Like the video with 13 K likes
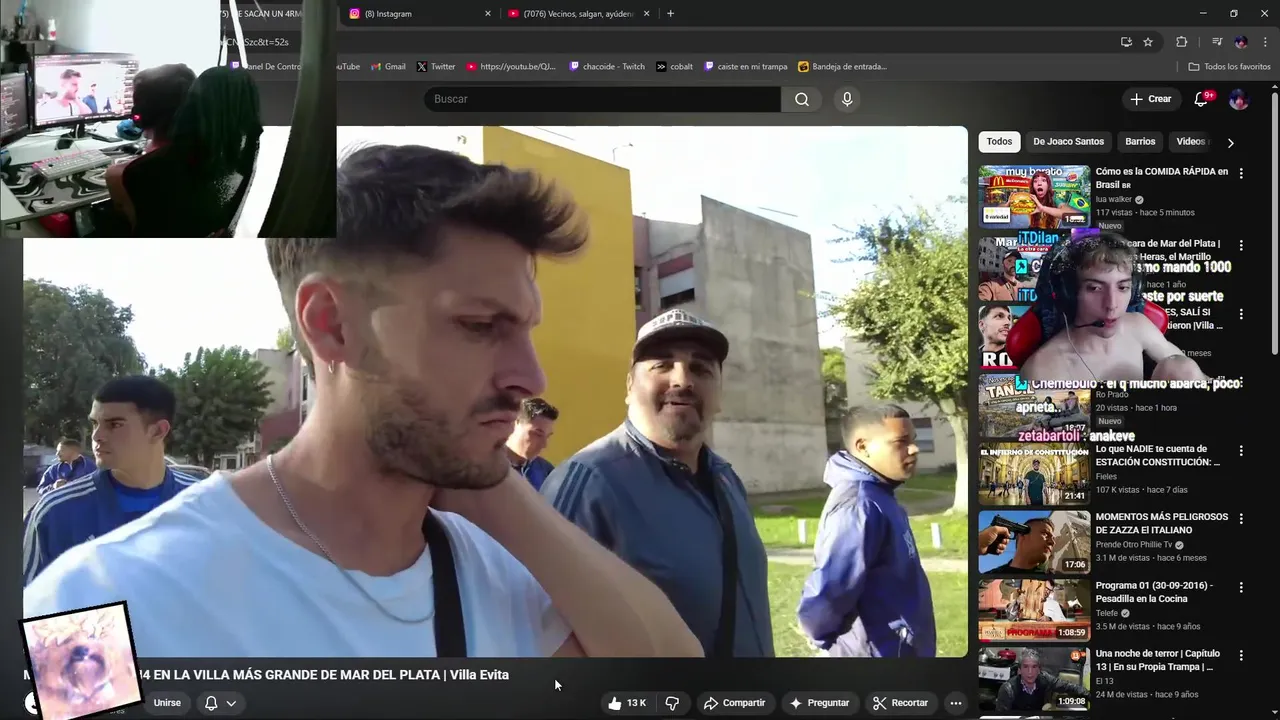The height and width of the screenshot is (720, 1280). click(626, 703)
